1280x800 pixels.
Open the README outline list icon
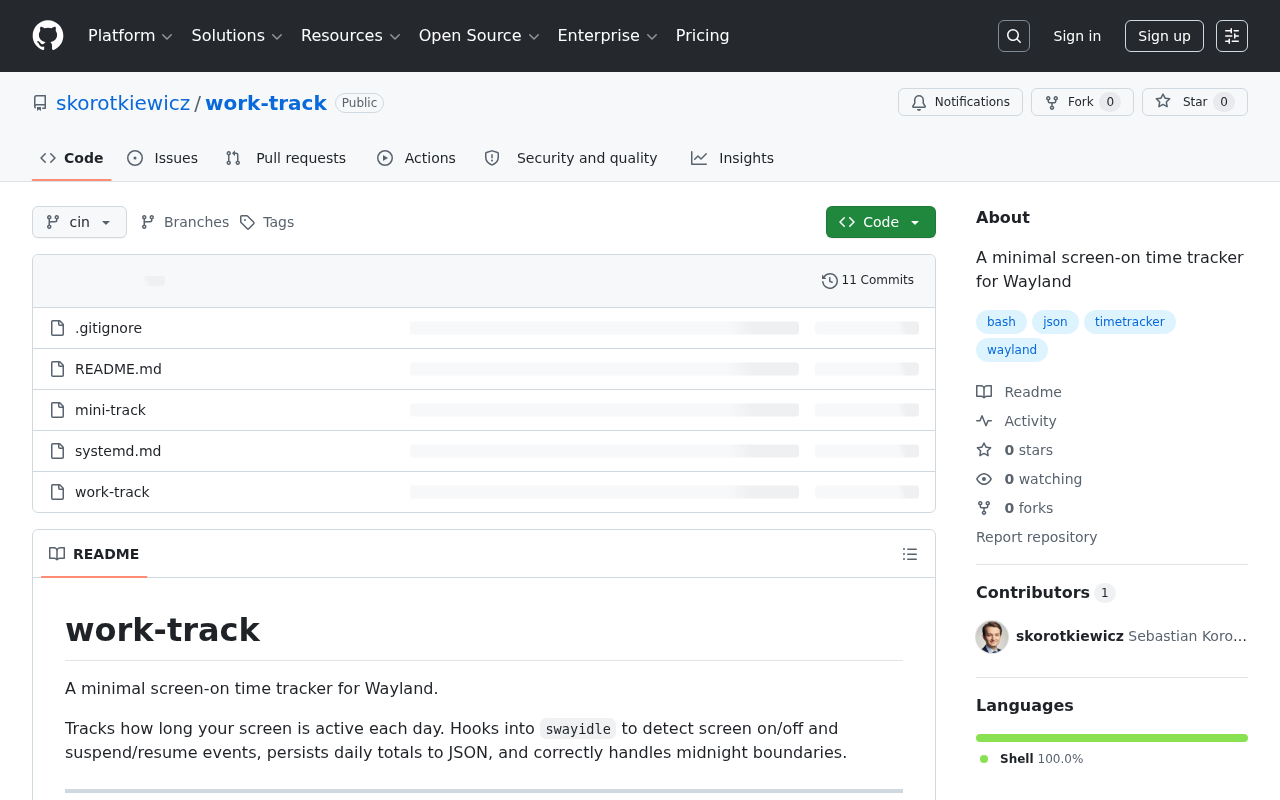[x=910, y=554]
